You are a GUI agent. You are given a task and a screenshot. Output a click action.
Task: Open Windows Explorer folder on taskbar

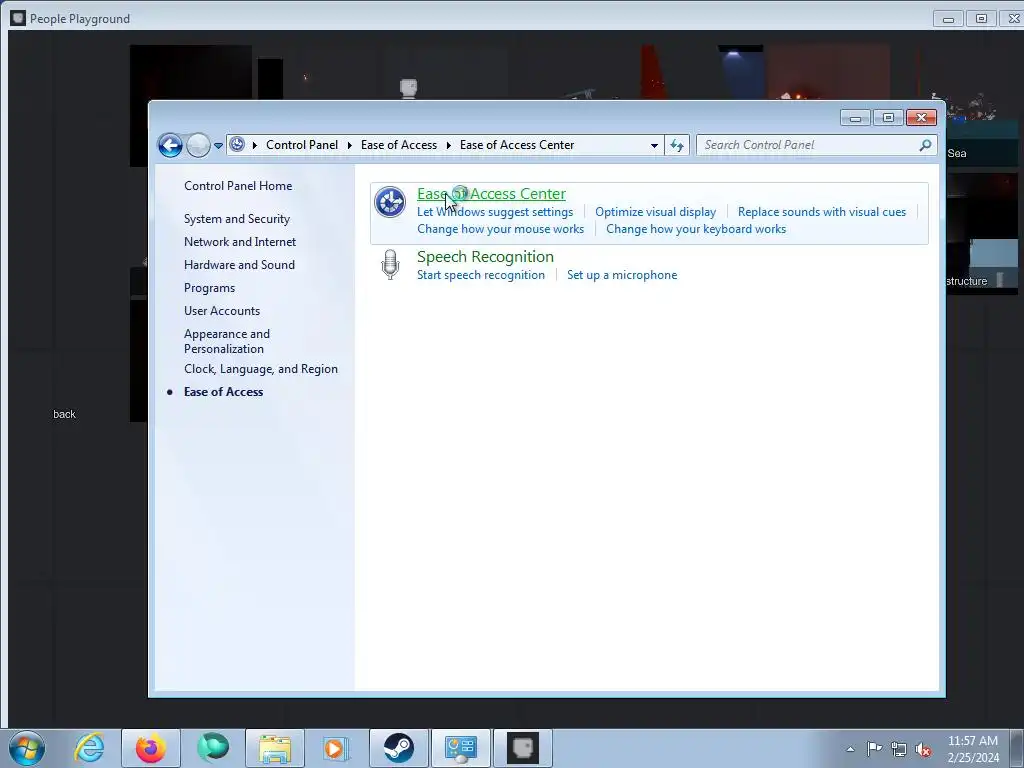275,748
